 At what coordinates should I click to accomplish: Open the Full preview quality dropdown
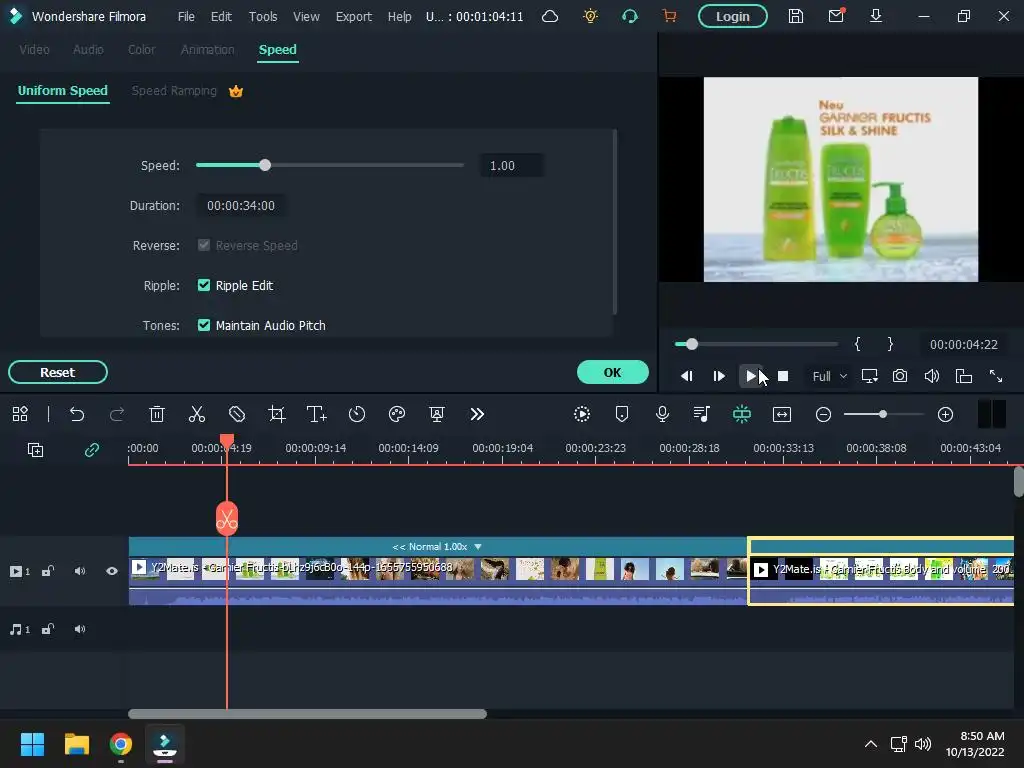pos(829,376)
